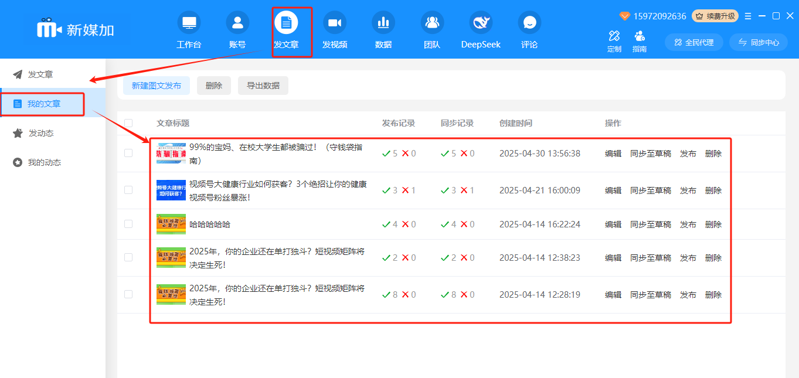The image size is (799, 378).
Task: Open the 账号 account icon
Action: [x=237, y=23]
